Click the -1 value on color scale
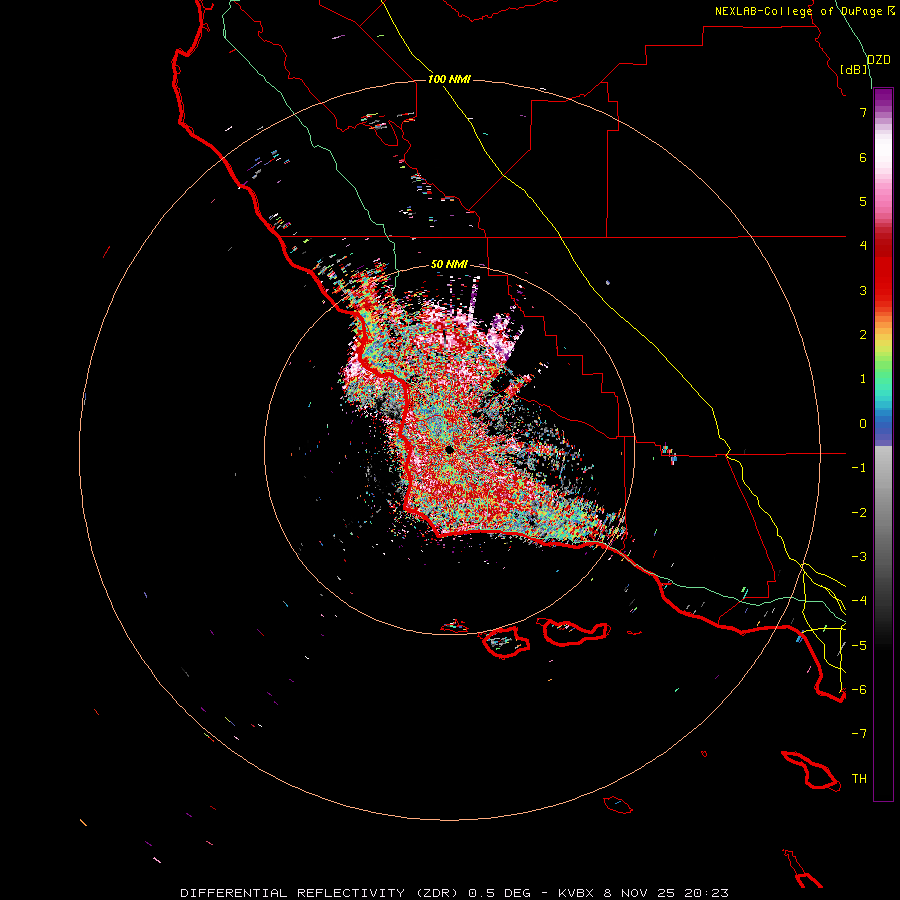Image resolution: width=900 pixels, height=900 pixels. (x=859, y=468)
